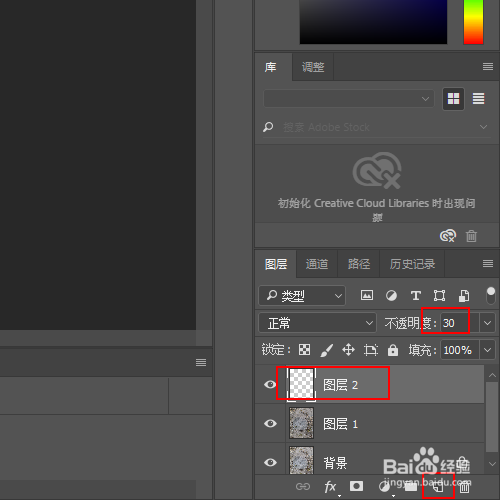Image resolution: width=500 pixels, height=500 pixels.
Task: Click the hue spectrum slider strip
Action: tap(473, 22)
